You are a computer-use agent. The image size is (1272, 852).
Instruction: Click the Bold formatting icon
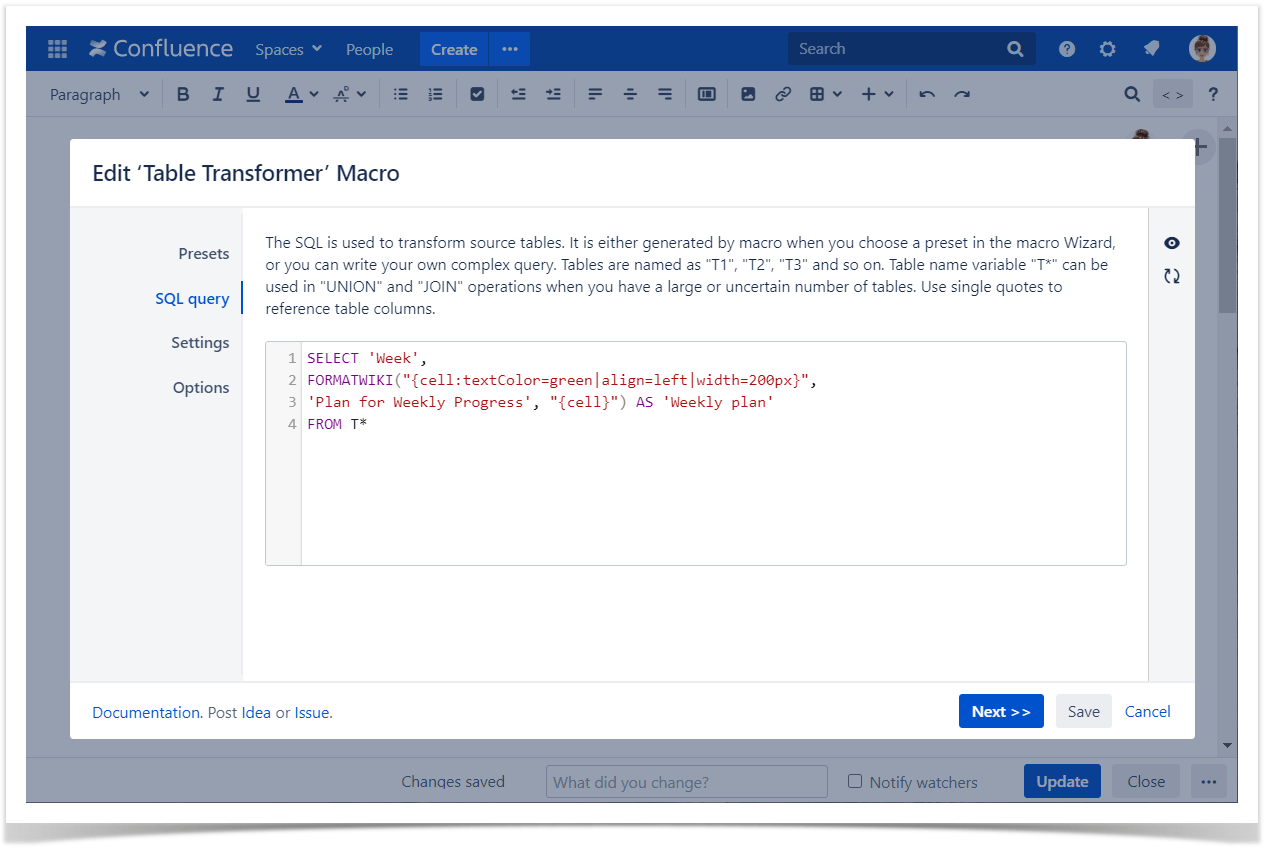[183, 94]
